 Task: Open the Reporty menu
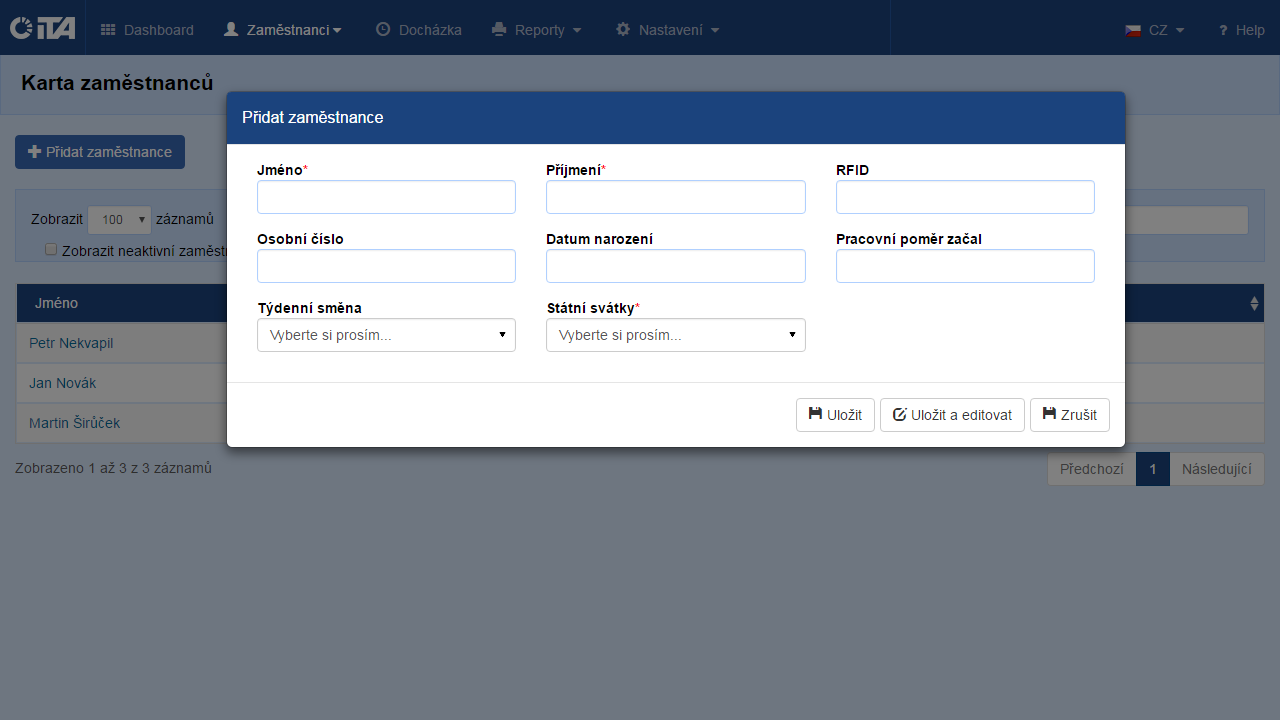pos(537,30)
